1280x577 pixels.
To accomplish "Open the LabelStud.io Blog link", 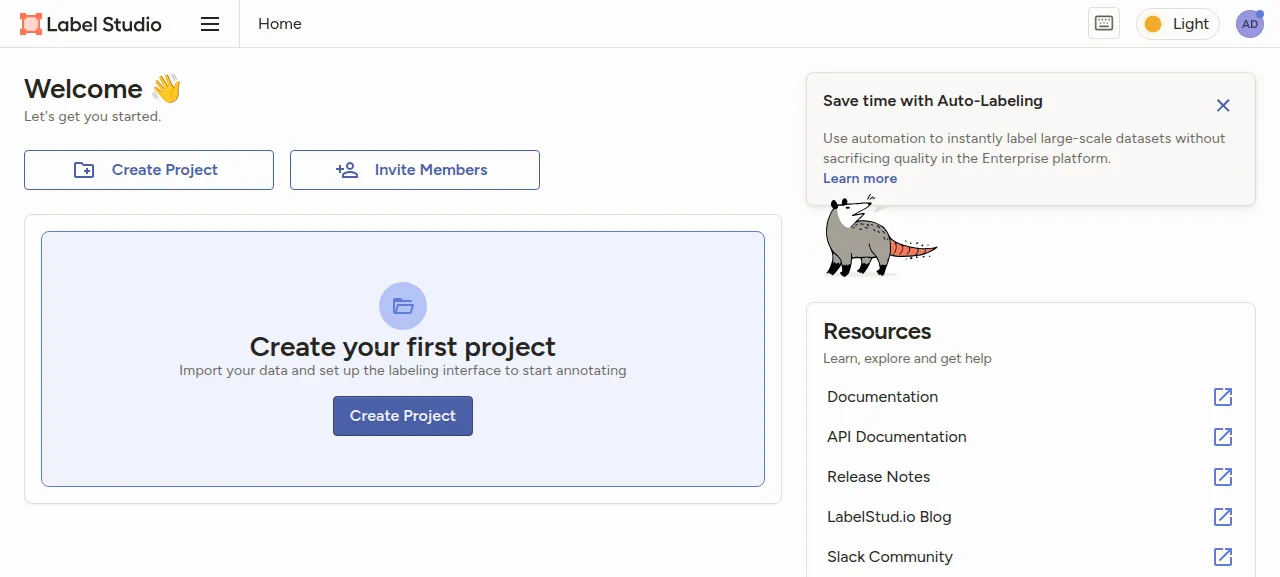I will tap(889, 517).
